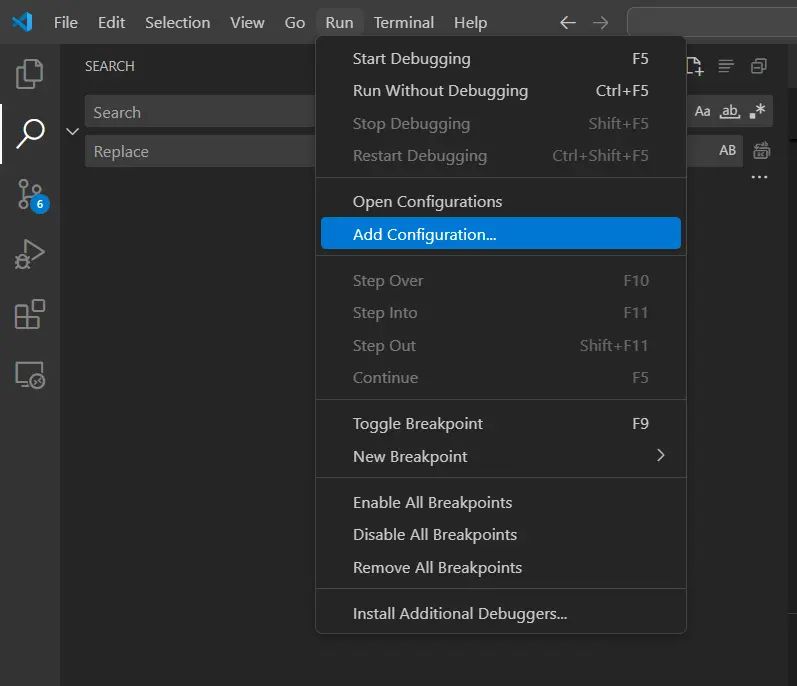The width and height of the screenshot is (797, 686).
Task: Click the view as tree lines icon
Action: point(726,66)
